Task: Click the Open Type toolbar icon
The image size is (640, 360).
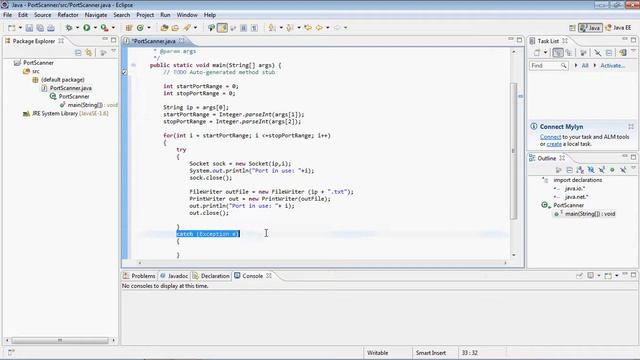Action: (x=164, y=28)
